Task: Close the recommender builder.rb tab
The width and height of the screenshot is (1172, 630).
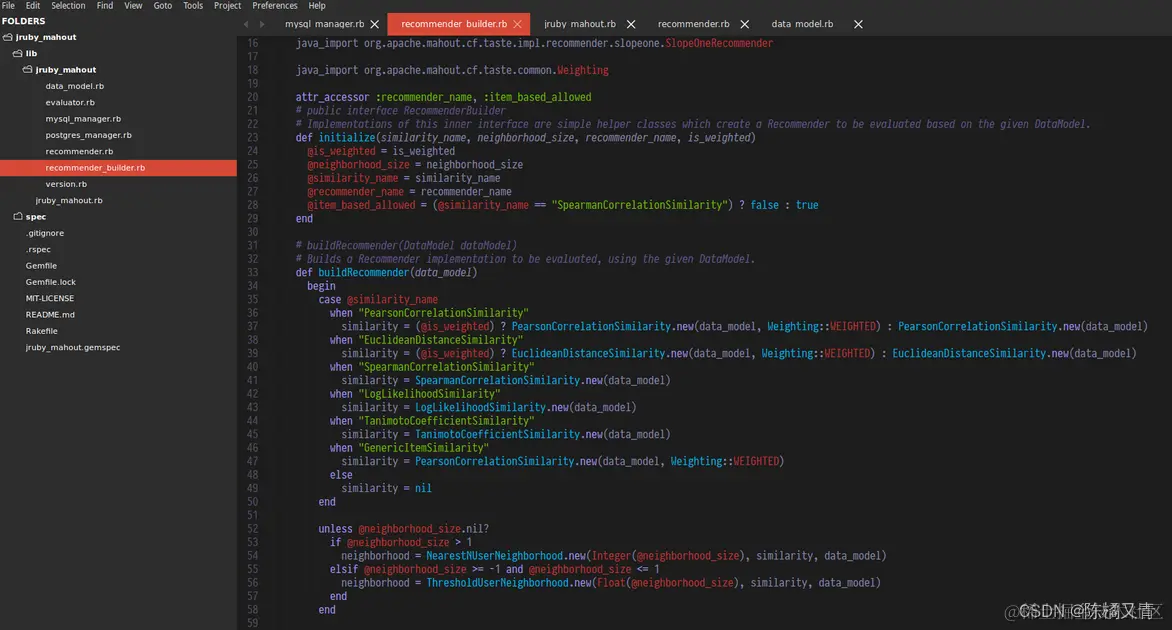Action: point(517,24)
